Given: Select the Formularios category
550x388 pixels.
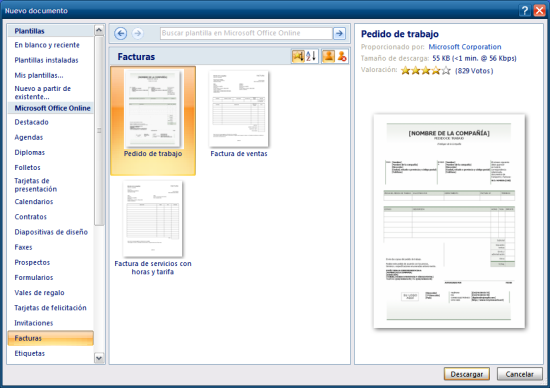Looking at the screenshot, I should (34, 277).
